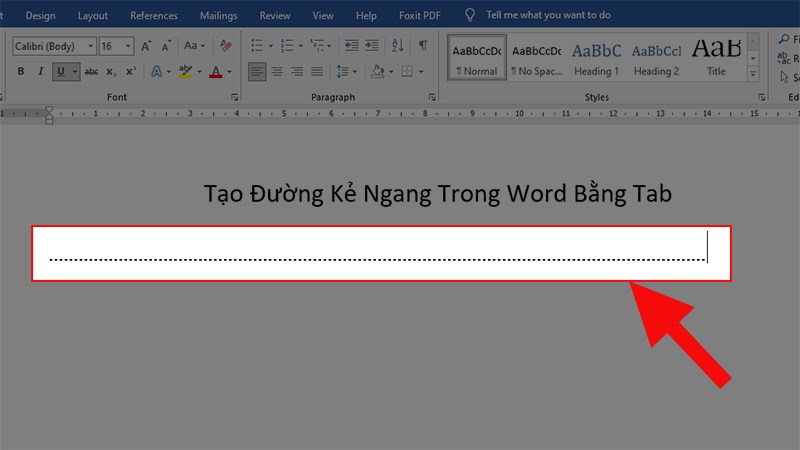Apply the No Spacing style
This screenshot has width=800, height=450.
click(537, 58)
